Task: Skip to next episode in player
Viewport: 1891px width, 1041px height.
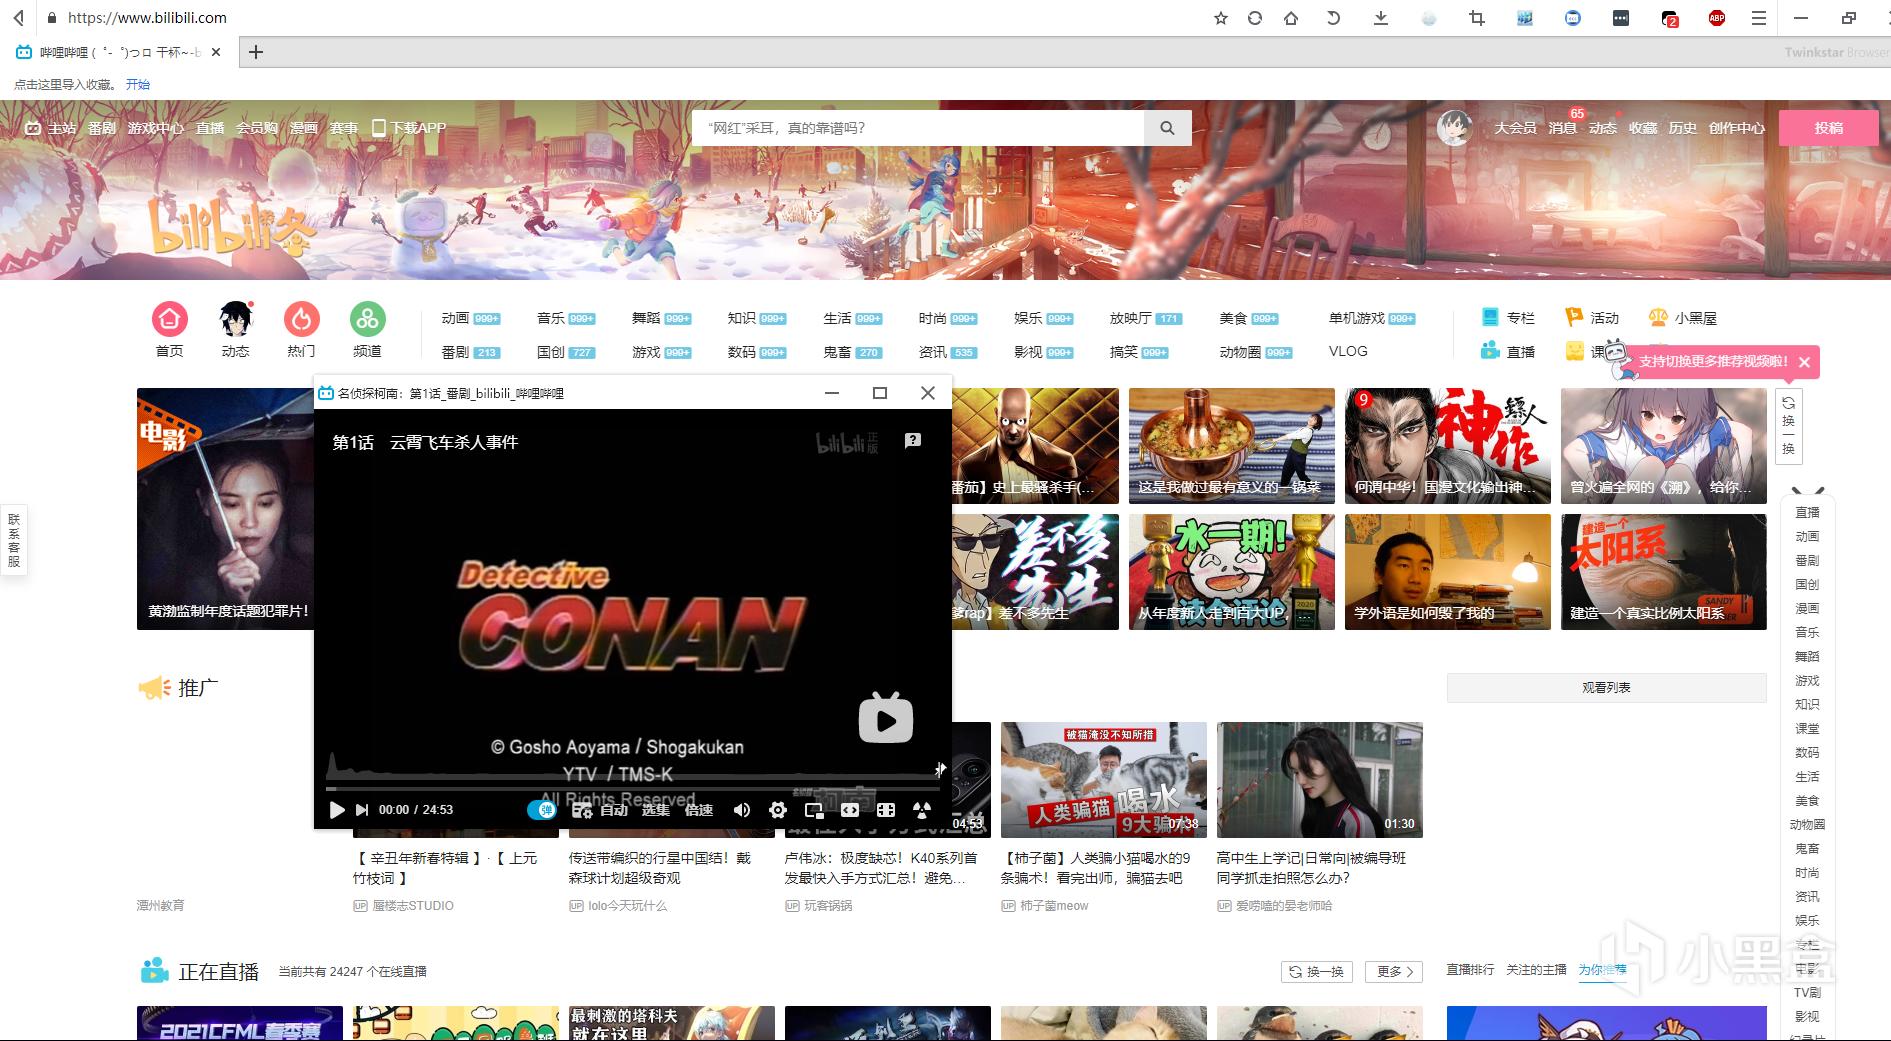Action: 362,810
